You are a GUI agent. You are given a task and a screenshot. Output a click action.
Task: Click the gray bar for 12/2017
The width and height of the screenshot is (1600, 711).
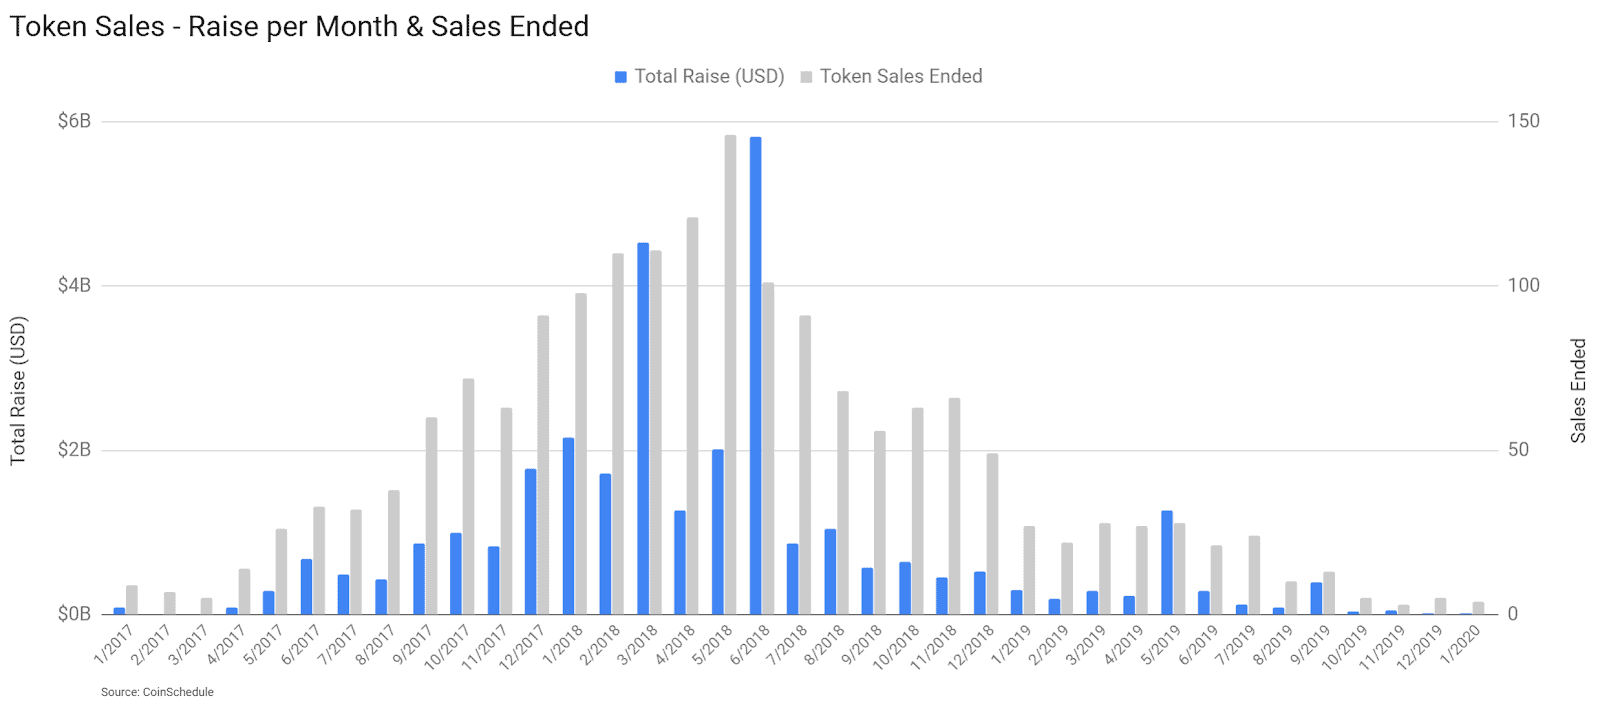[x=543, y=464]
